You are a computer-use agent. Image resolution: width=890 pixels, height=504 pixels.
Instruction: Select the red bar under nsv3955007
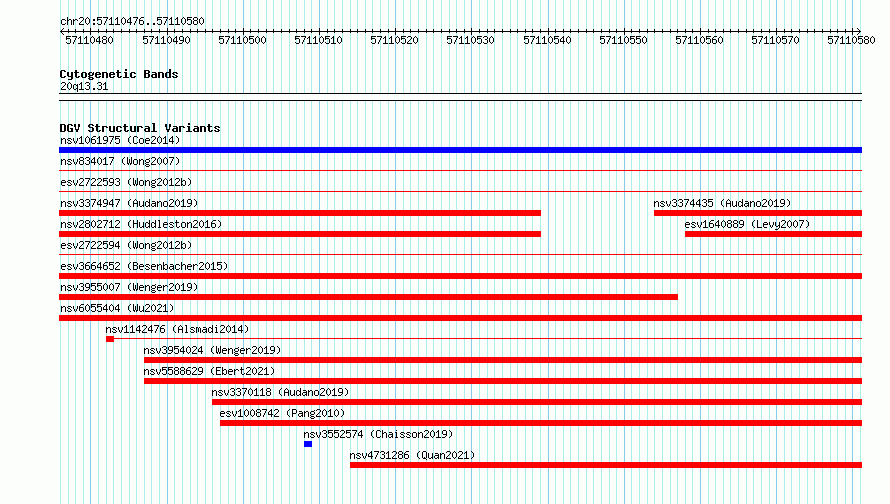pos(368,297)
